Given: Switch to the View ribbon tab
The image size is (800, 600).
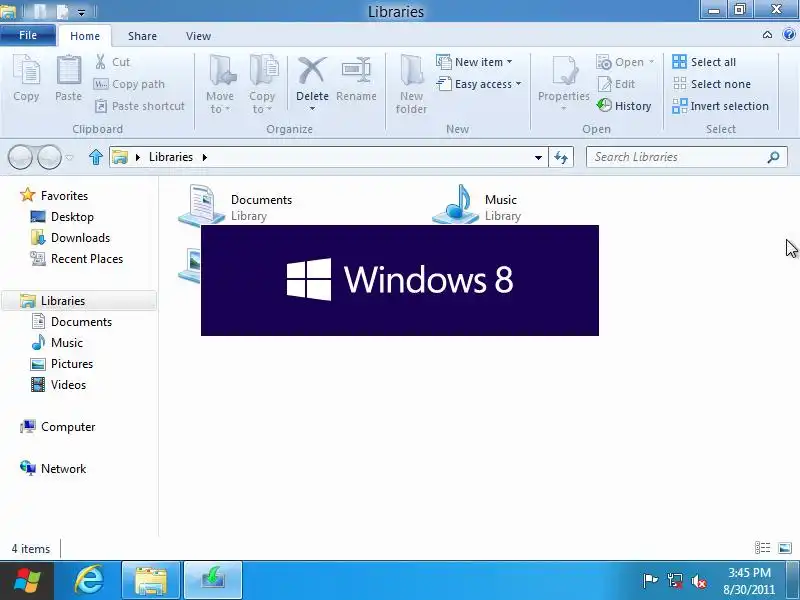Looking at the screenshot, I should [x=198, y=36].
